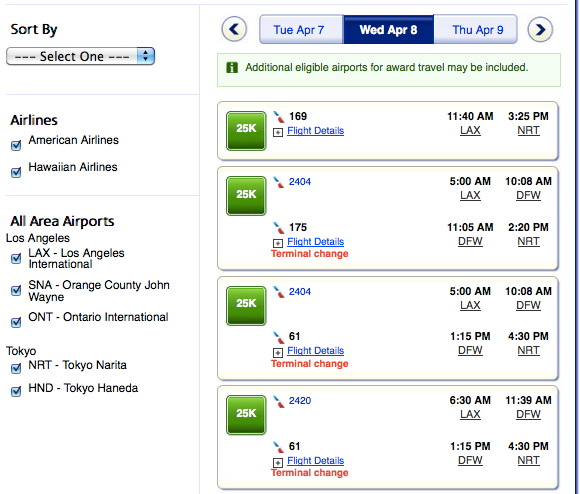Select the 25K award for flight 169
The height and width of the screenshot is (494, 580).
coord(246,131)
